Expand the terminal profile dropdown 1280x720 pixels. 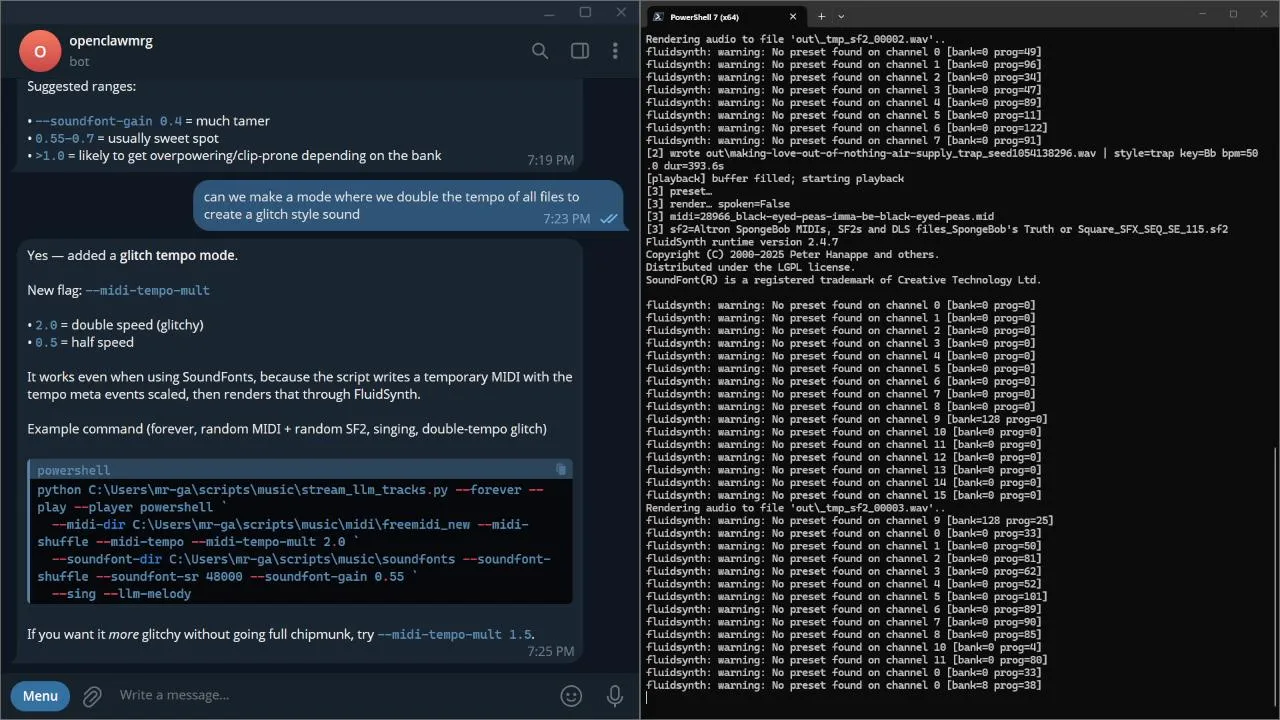tap(841, 16)
